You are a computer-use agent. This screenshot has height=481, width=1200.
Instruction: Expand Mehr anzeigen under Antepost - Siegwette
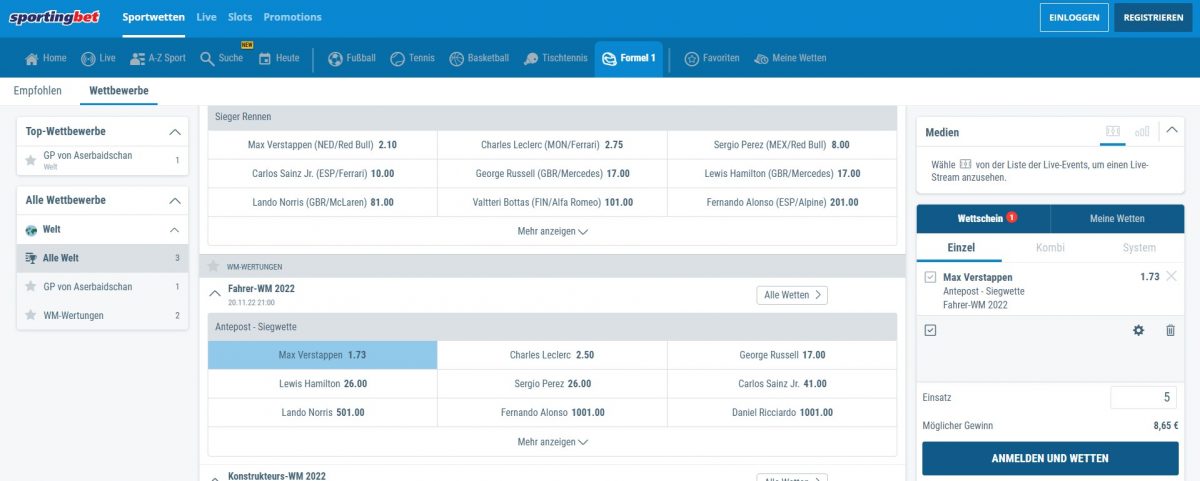click(552, 442)
